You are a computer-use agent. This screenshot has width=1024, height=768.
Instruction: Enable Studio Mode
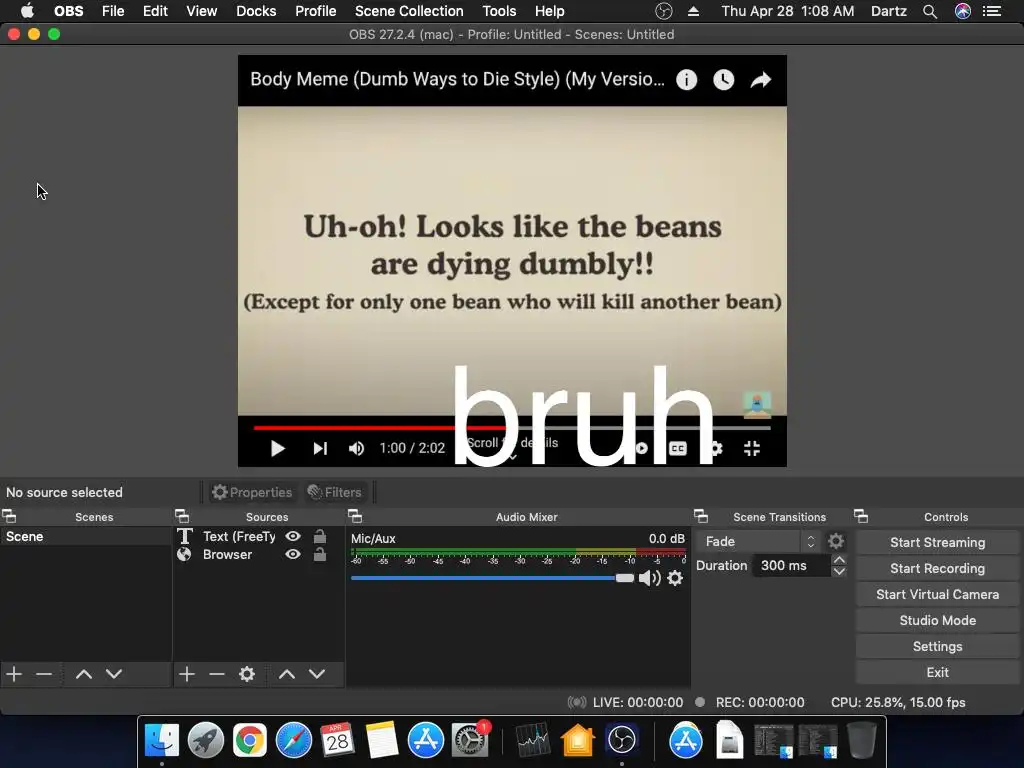coord(937,620)
